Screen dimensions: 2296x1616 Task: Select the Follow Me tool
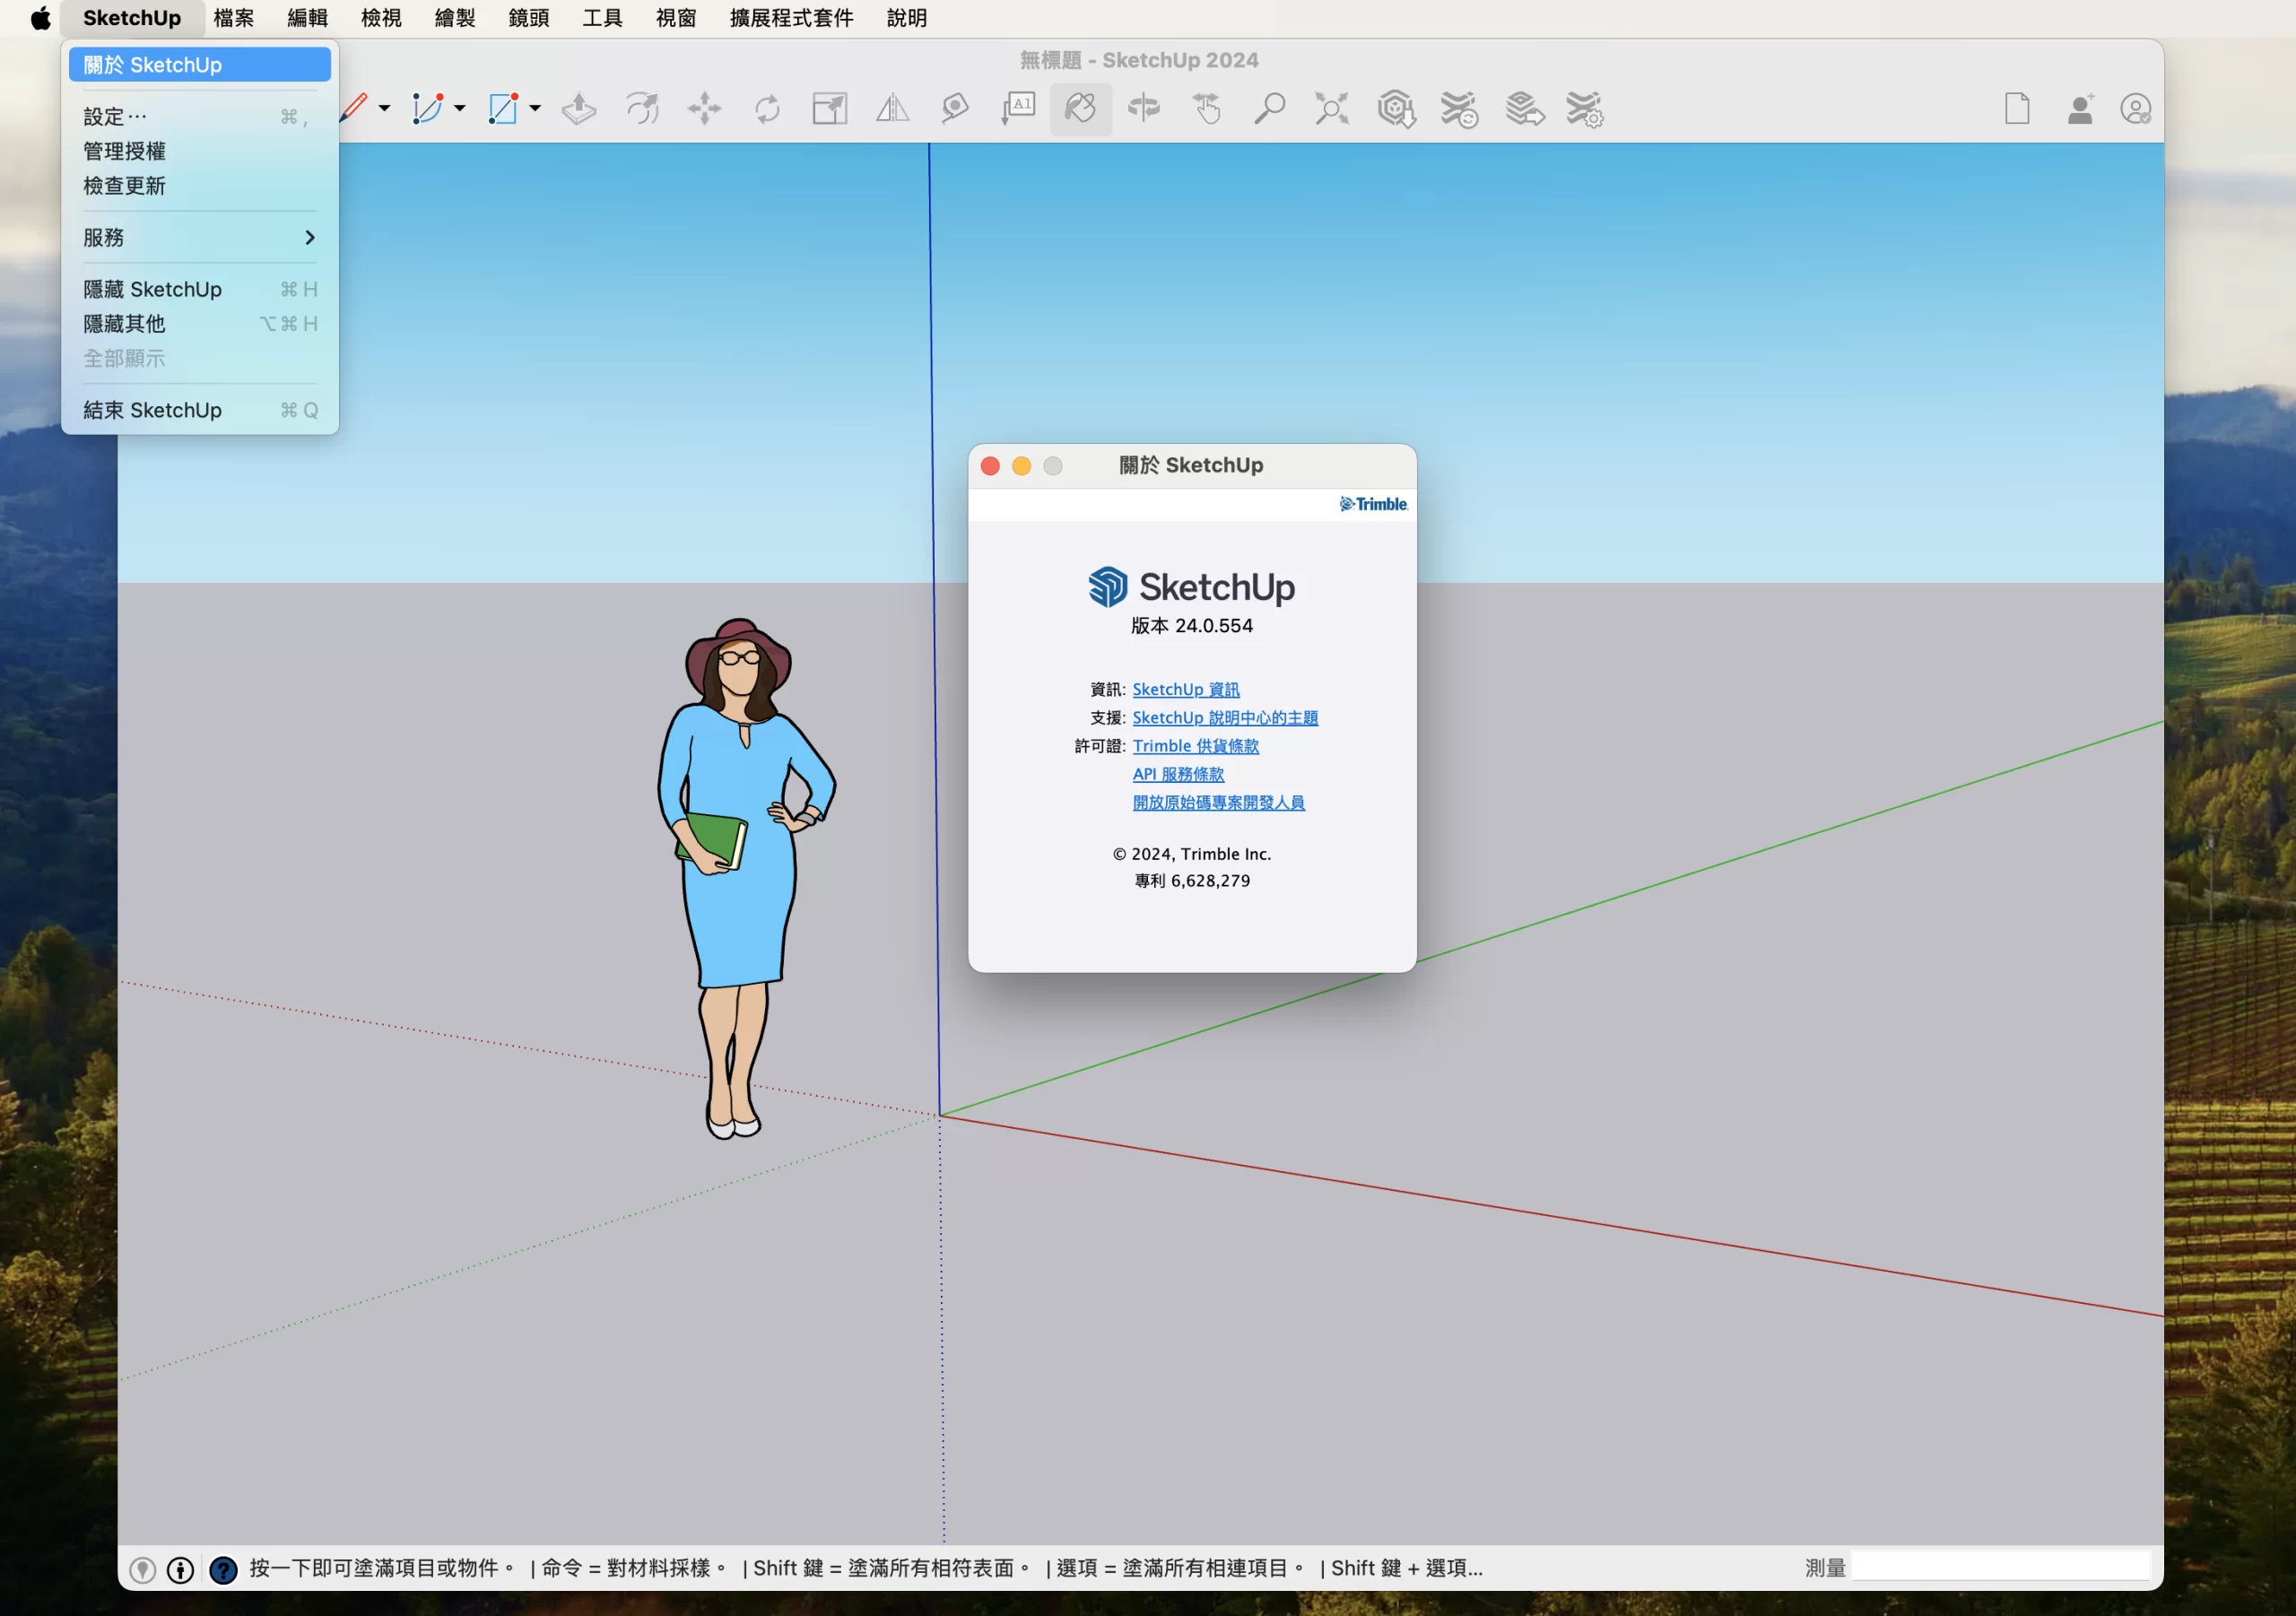click(642, 108)
